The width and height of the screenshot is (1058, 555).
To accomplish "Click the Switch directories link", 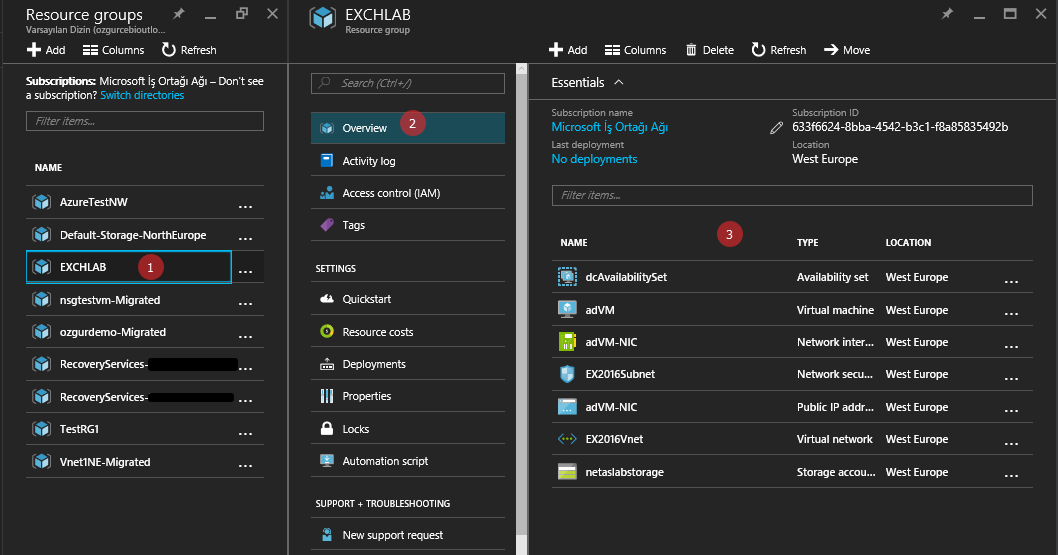I will click(142, 95).
